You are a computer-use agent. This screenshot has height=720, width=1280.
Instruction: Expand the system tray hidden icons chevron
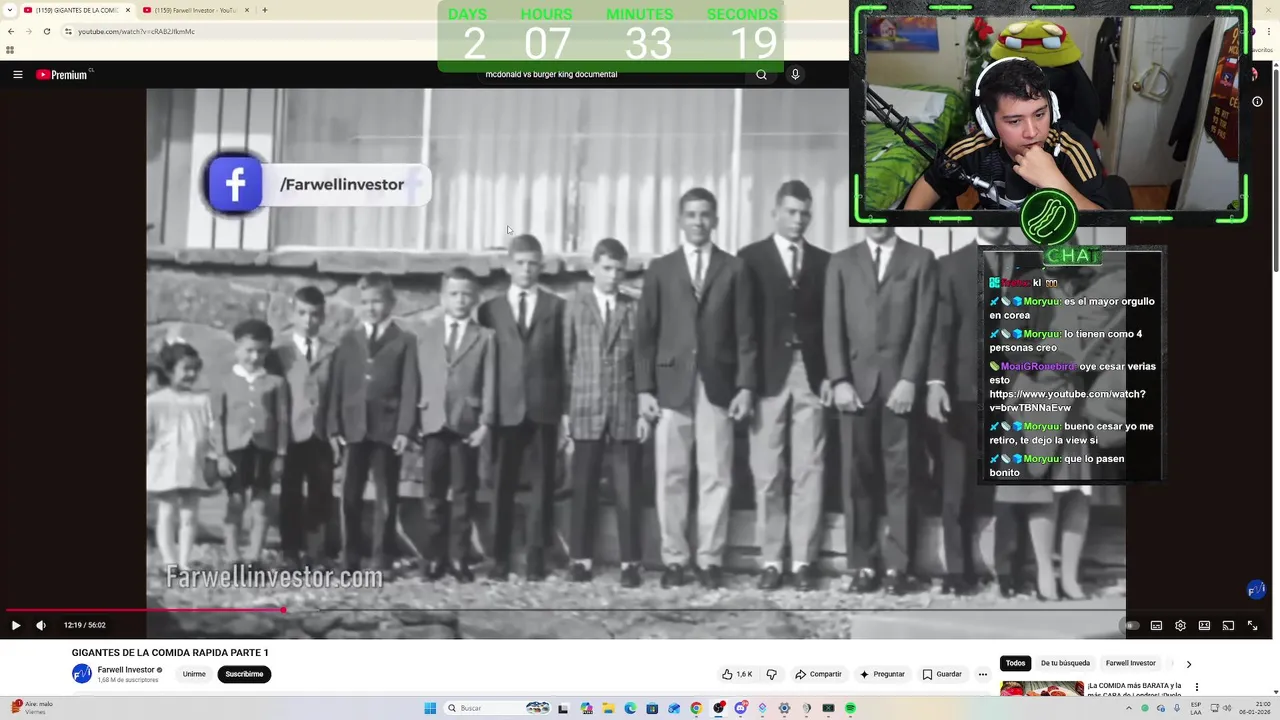pos(1129,708)
